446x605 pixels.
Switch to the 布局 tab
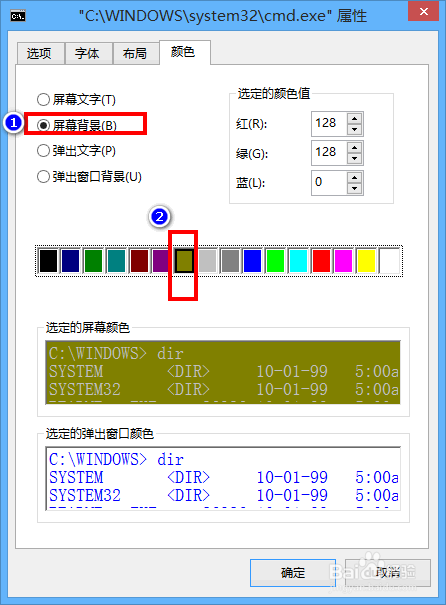tap(135, 53)
